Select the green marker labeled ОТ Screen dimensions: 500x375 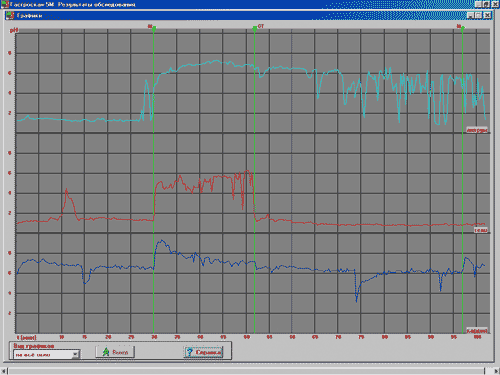255,29
